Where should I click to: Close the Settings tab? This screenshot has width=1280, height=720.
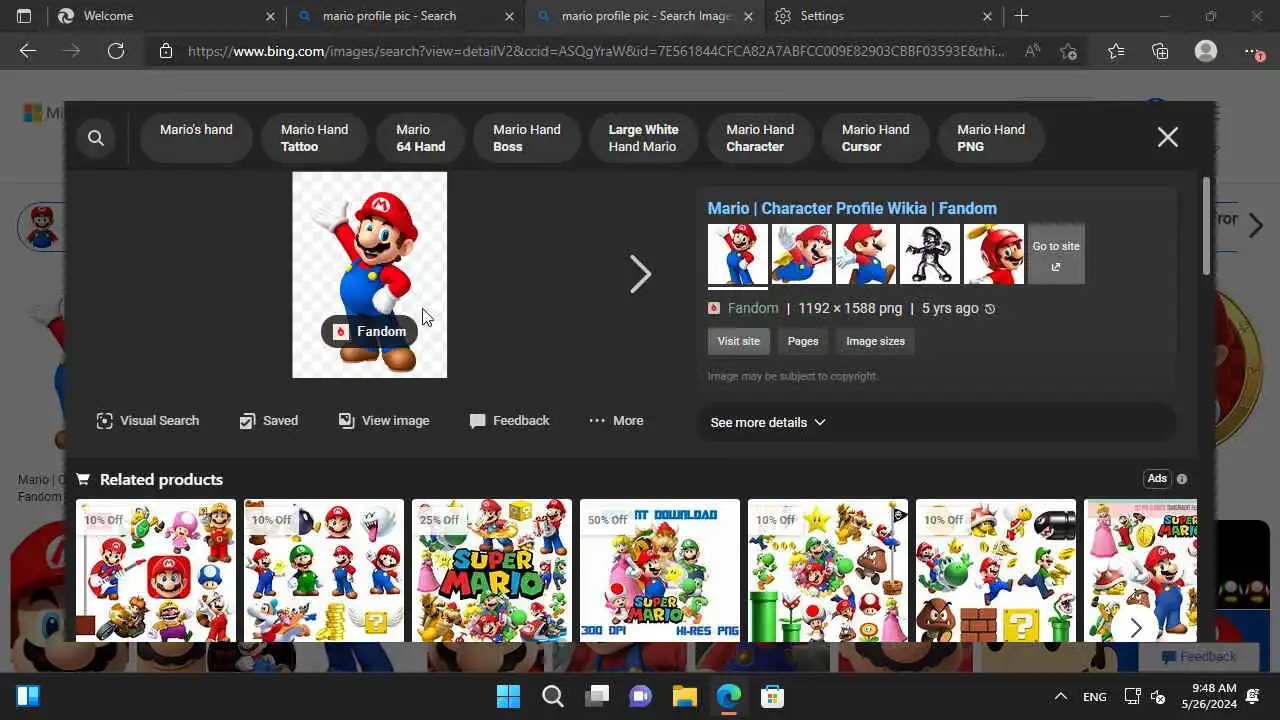click(x=987, y=16)
